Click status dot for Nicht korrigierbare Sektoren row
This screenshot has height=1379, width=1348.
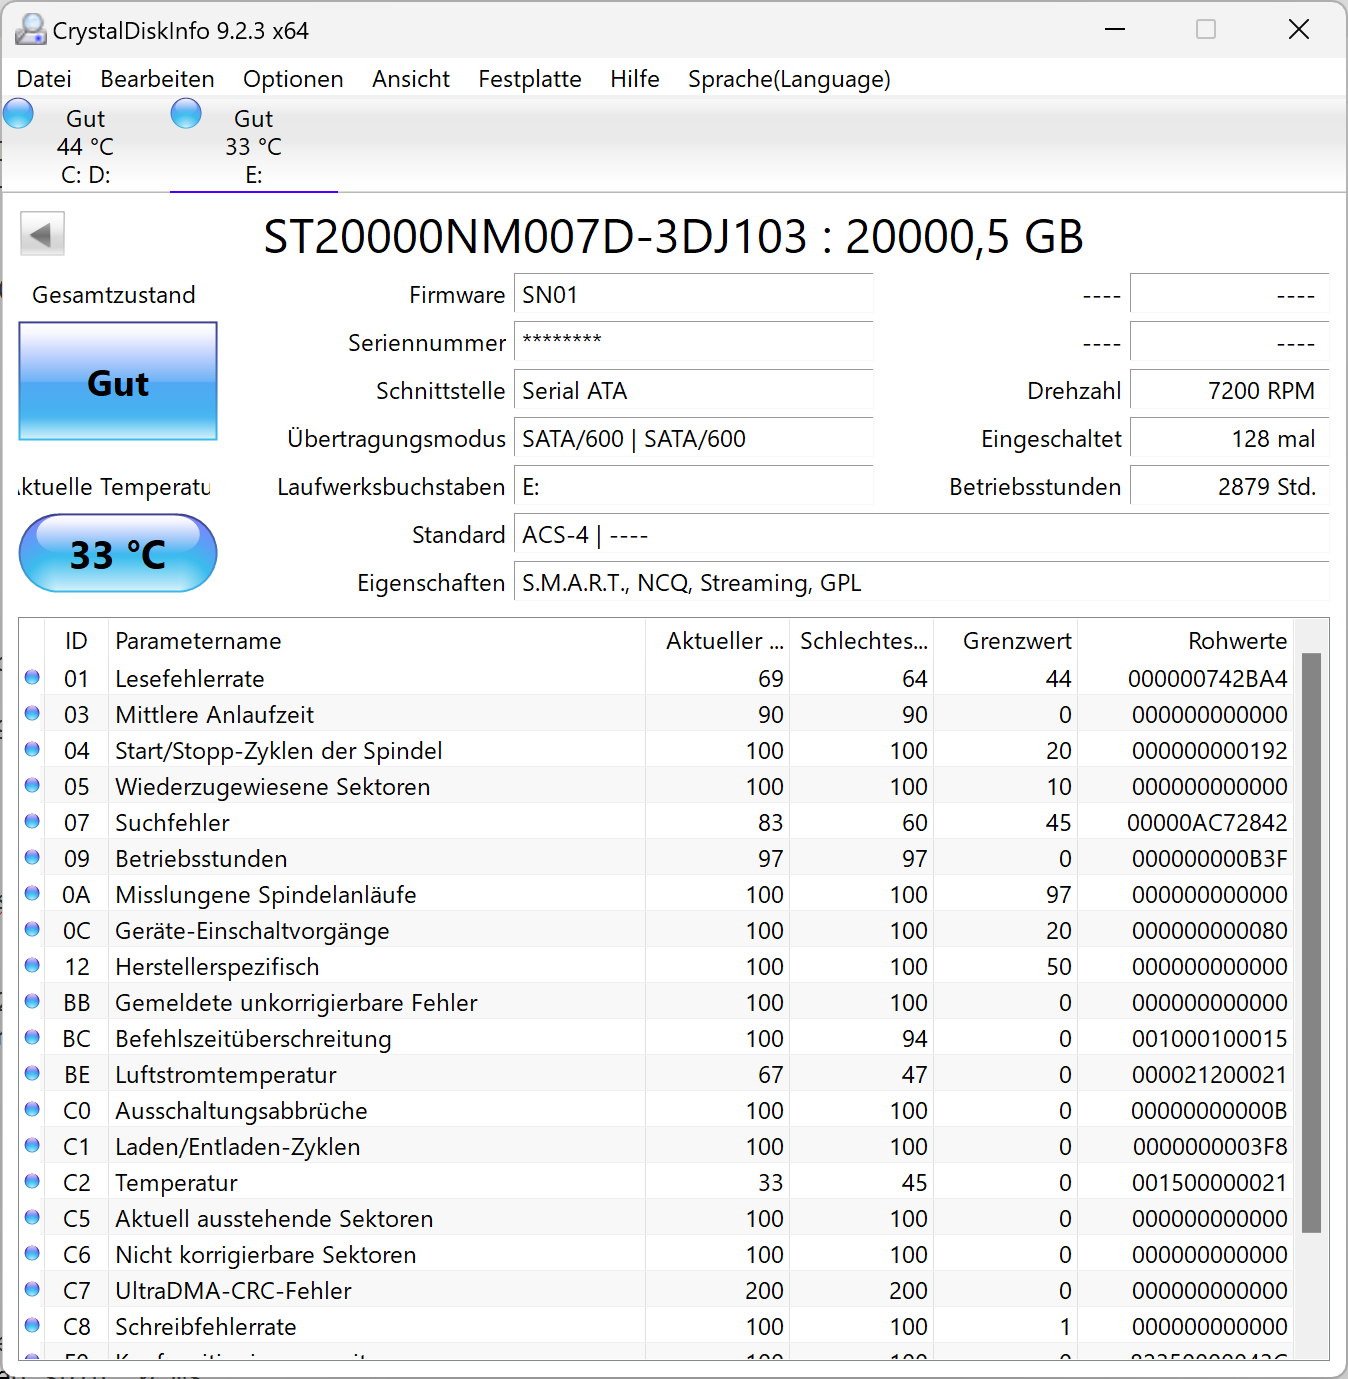pos(32,1254)
